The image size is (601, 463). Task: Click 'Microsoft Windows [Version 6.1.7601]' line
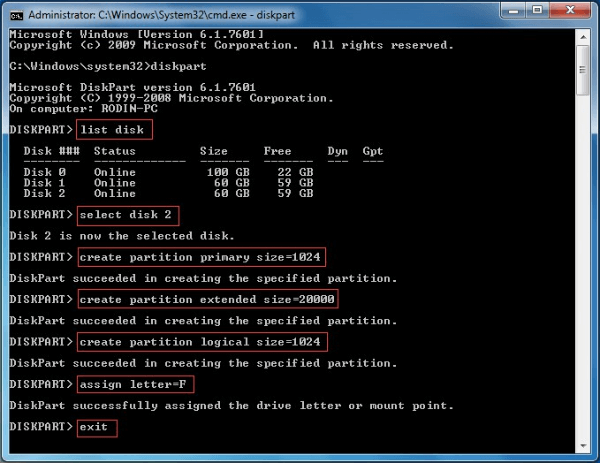136,34
